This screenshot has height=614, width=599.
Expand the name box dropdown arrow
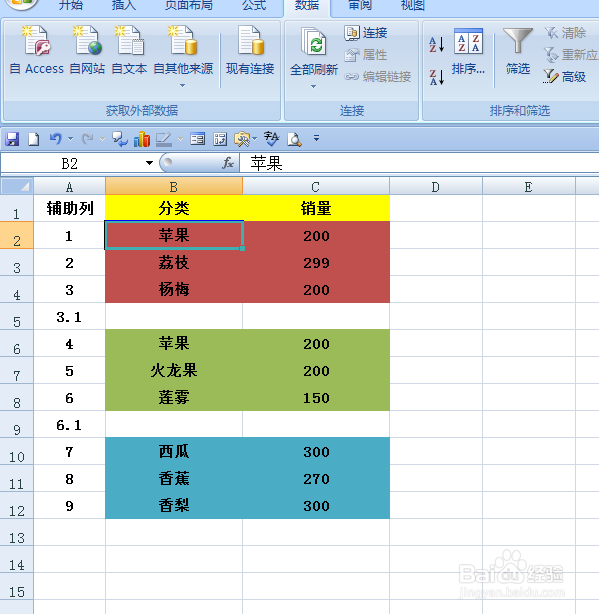coord(149,163)
